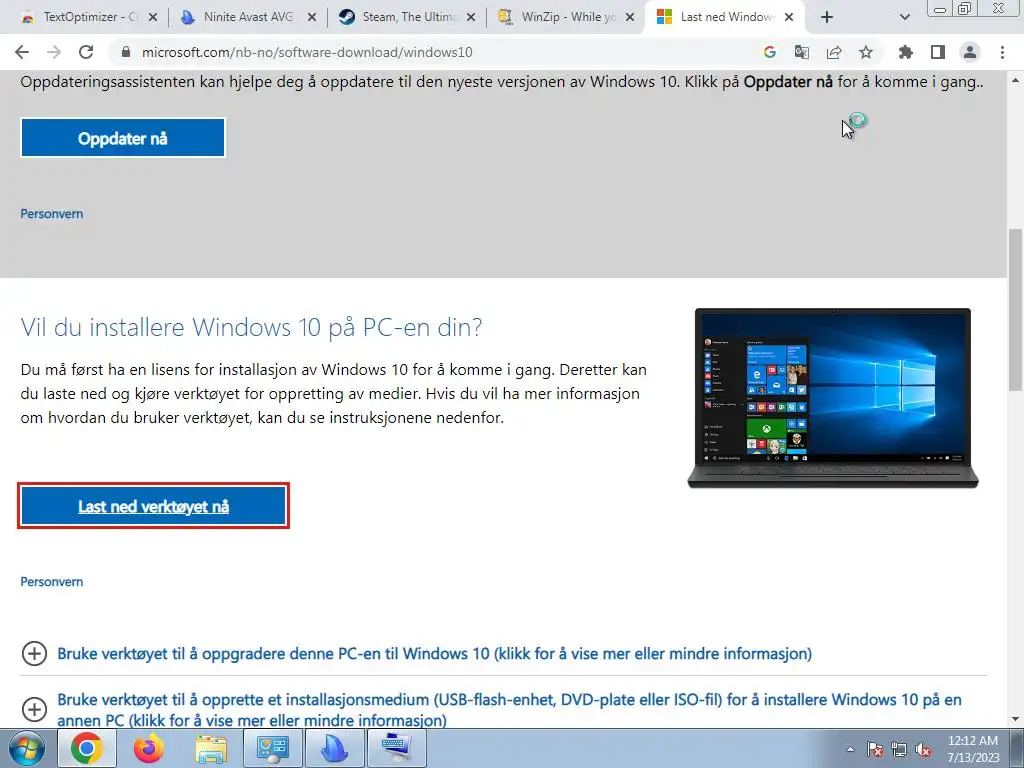View site security lock information
Screen dimensions: 1024x768
click(x=126, y=52)
